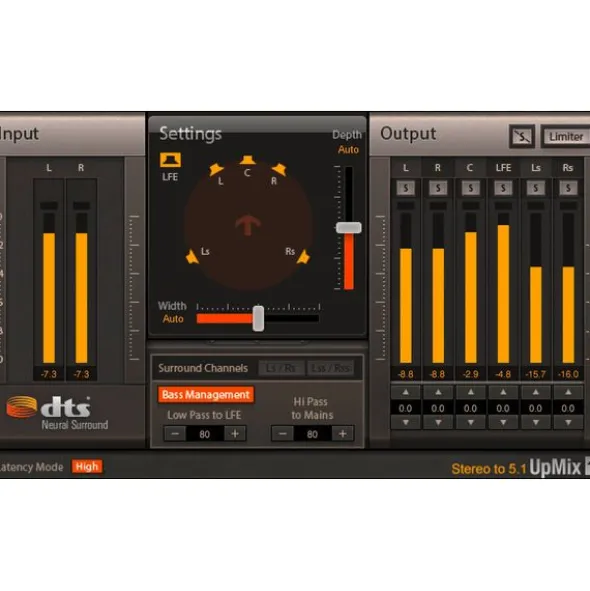Solo the L output channel
Image resolution: width=590 pixels, height=591 pixels.
click(406, 188)
